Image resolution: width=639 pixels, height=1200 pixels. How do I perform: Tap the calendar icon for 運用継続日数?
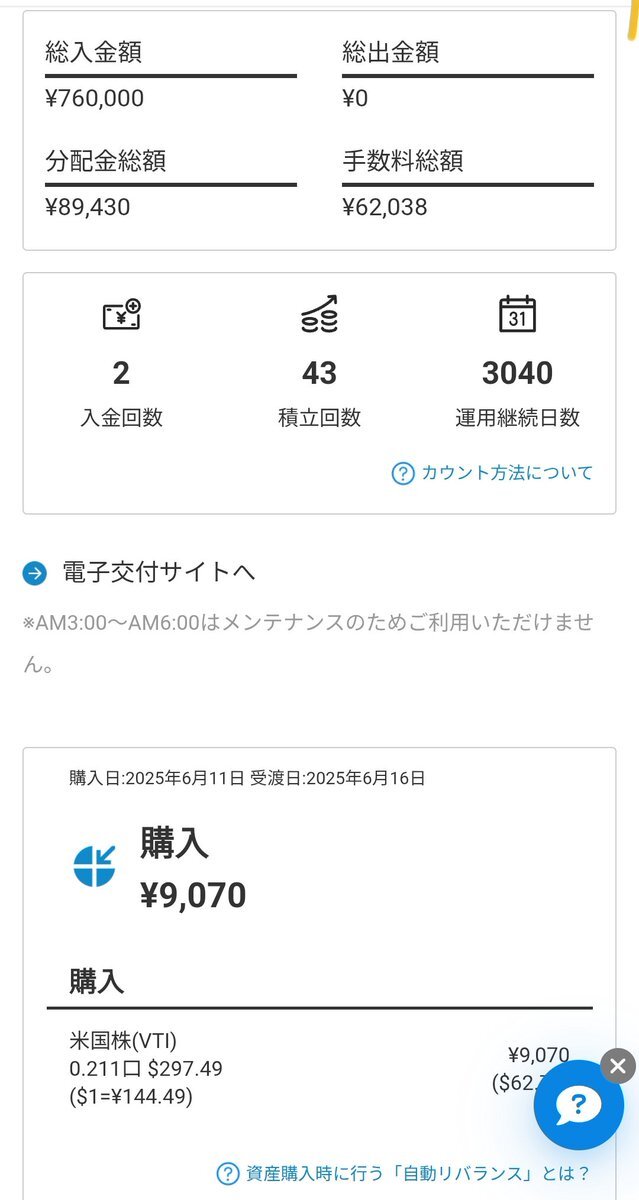pyautogui.click(x=517, y=314)
